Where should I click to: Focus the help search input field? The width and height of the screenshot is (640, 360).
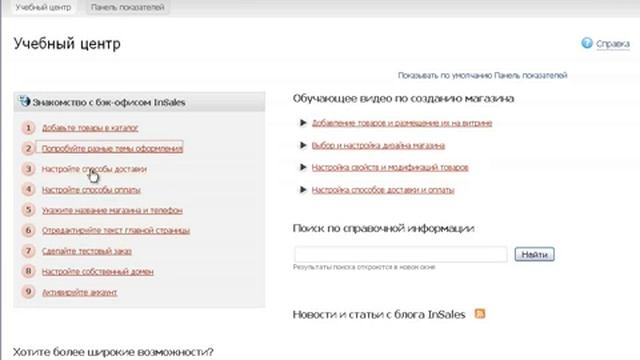click(401, 254)
